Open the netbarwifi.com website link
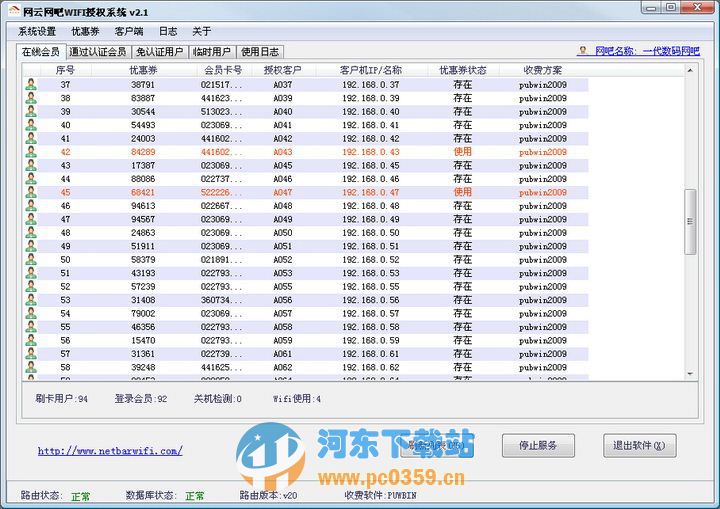 coord(110,451)
